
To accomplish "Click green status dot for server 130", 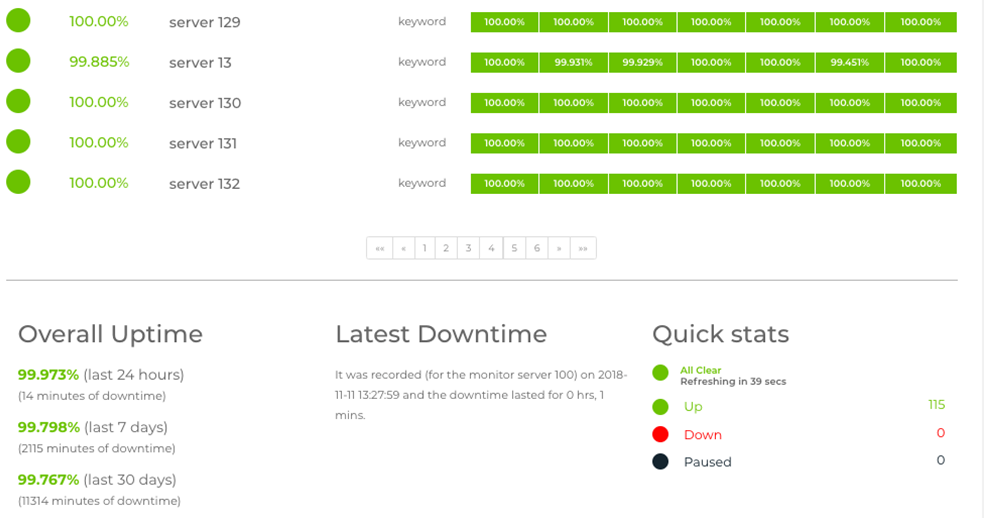I will click(x=18, y=101).
